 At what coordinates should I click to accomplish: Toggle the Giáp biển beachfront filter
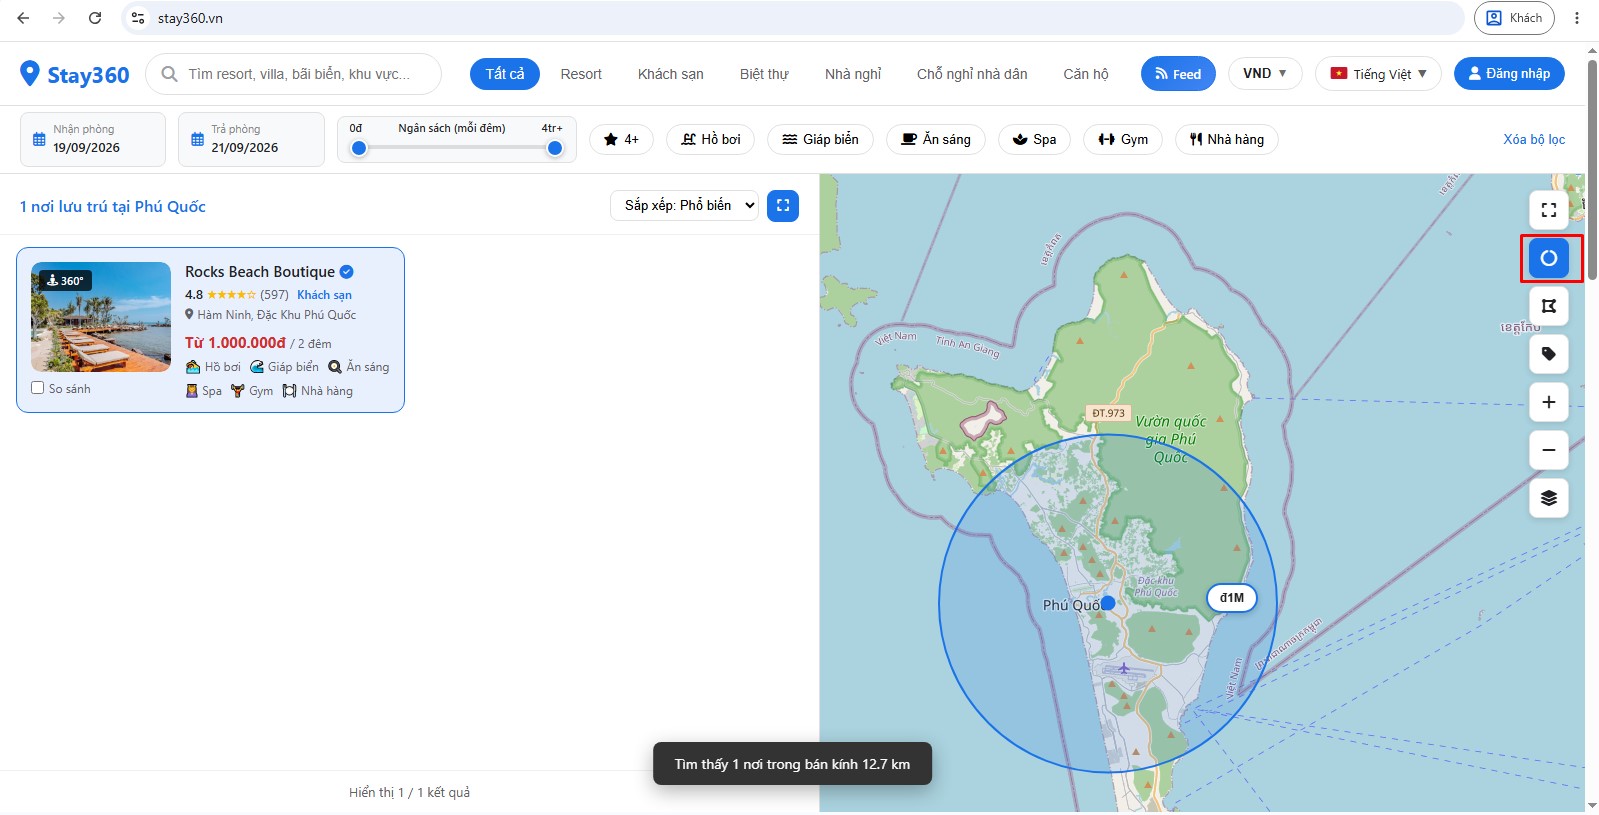(821, 140)
